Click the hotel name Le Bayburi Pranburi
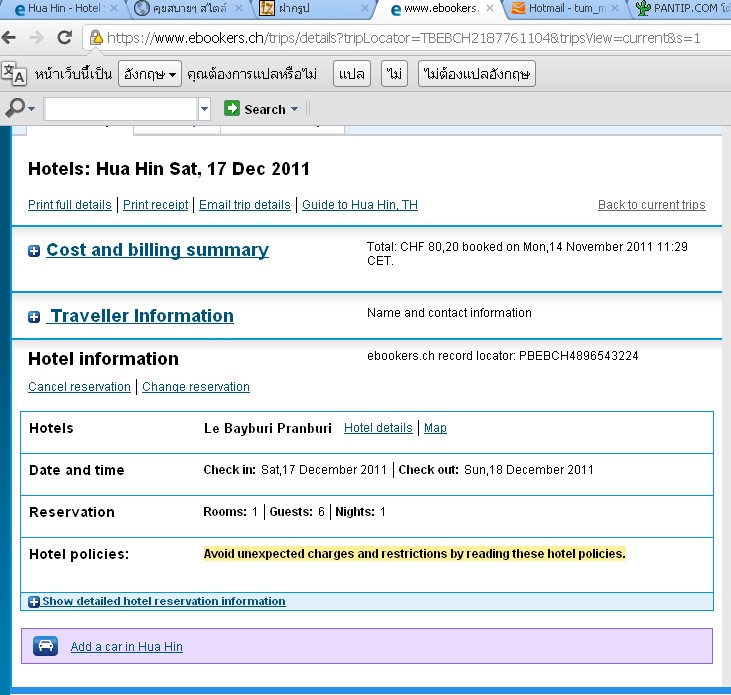 (268, 428)
